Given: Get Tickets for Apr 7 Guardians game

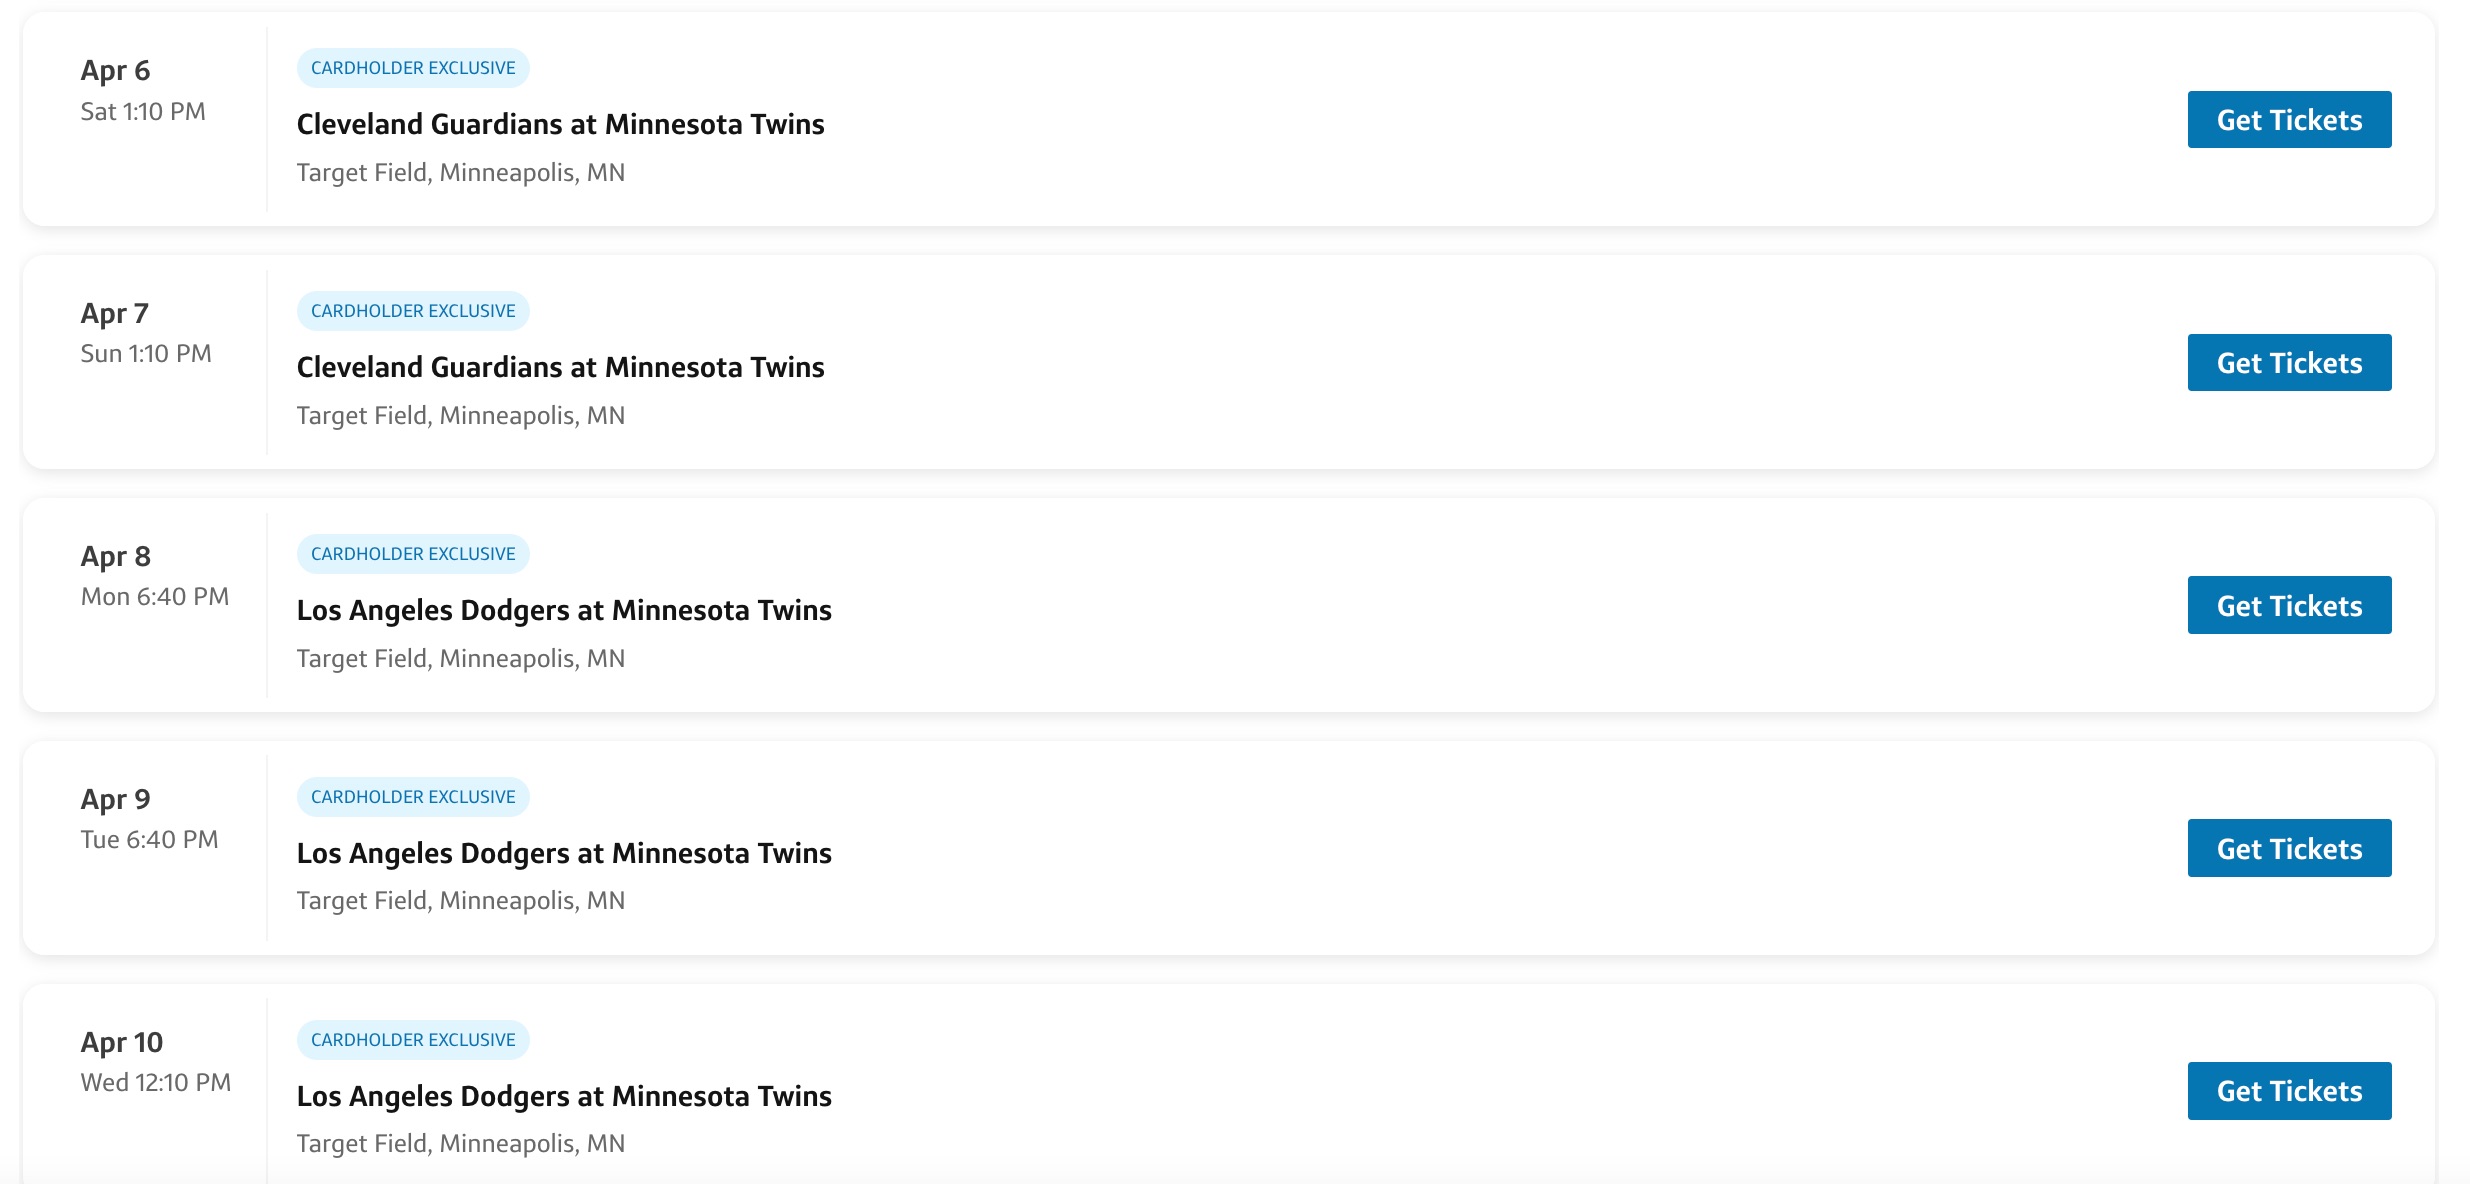Looking at the screenshot, I should point(2289,363).
